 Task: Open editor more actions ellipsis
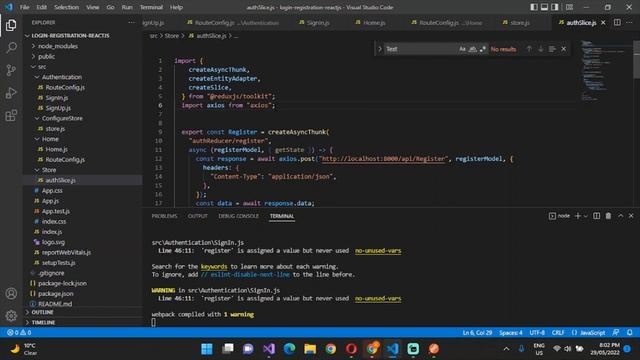pos(629,22)
